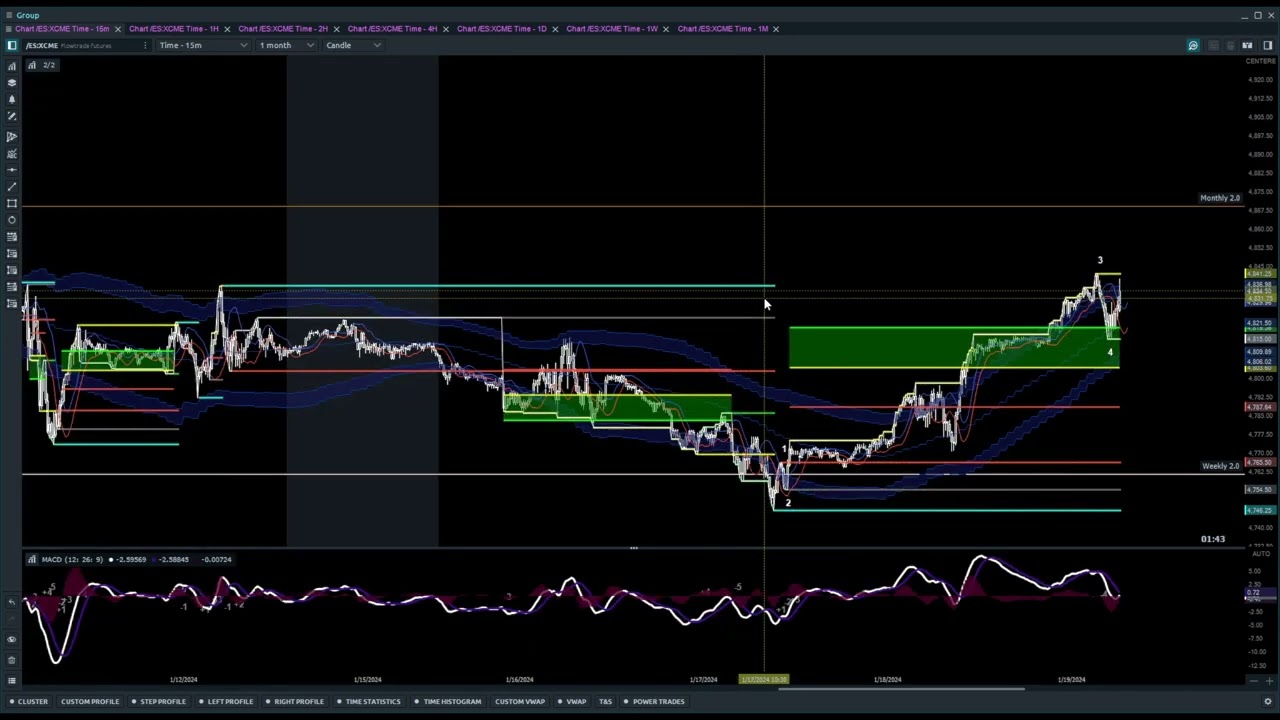Click the 2/2 indicators count badge

pos(42,65)
